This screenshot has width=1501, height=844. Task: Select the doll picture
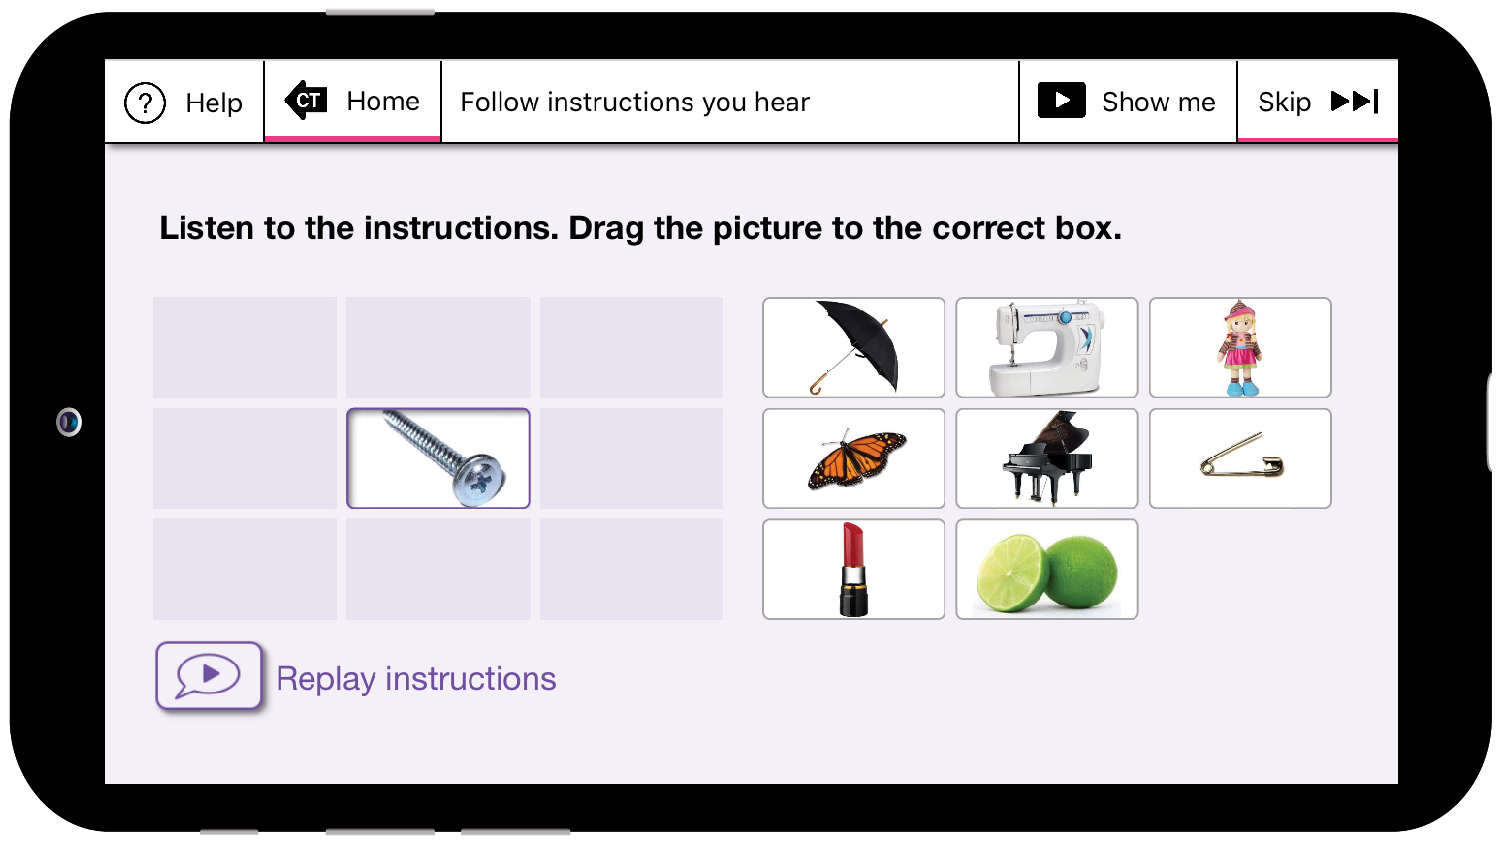pyautogui.click(x=1240, y=348)
